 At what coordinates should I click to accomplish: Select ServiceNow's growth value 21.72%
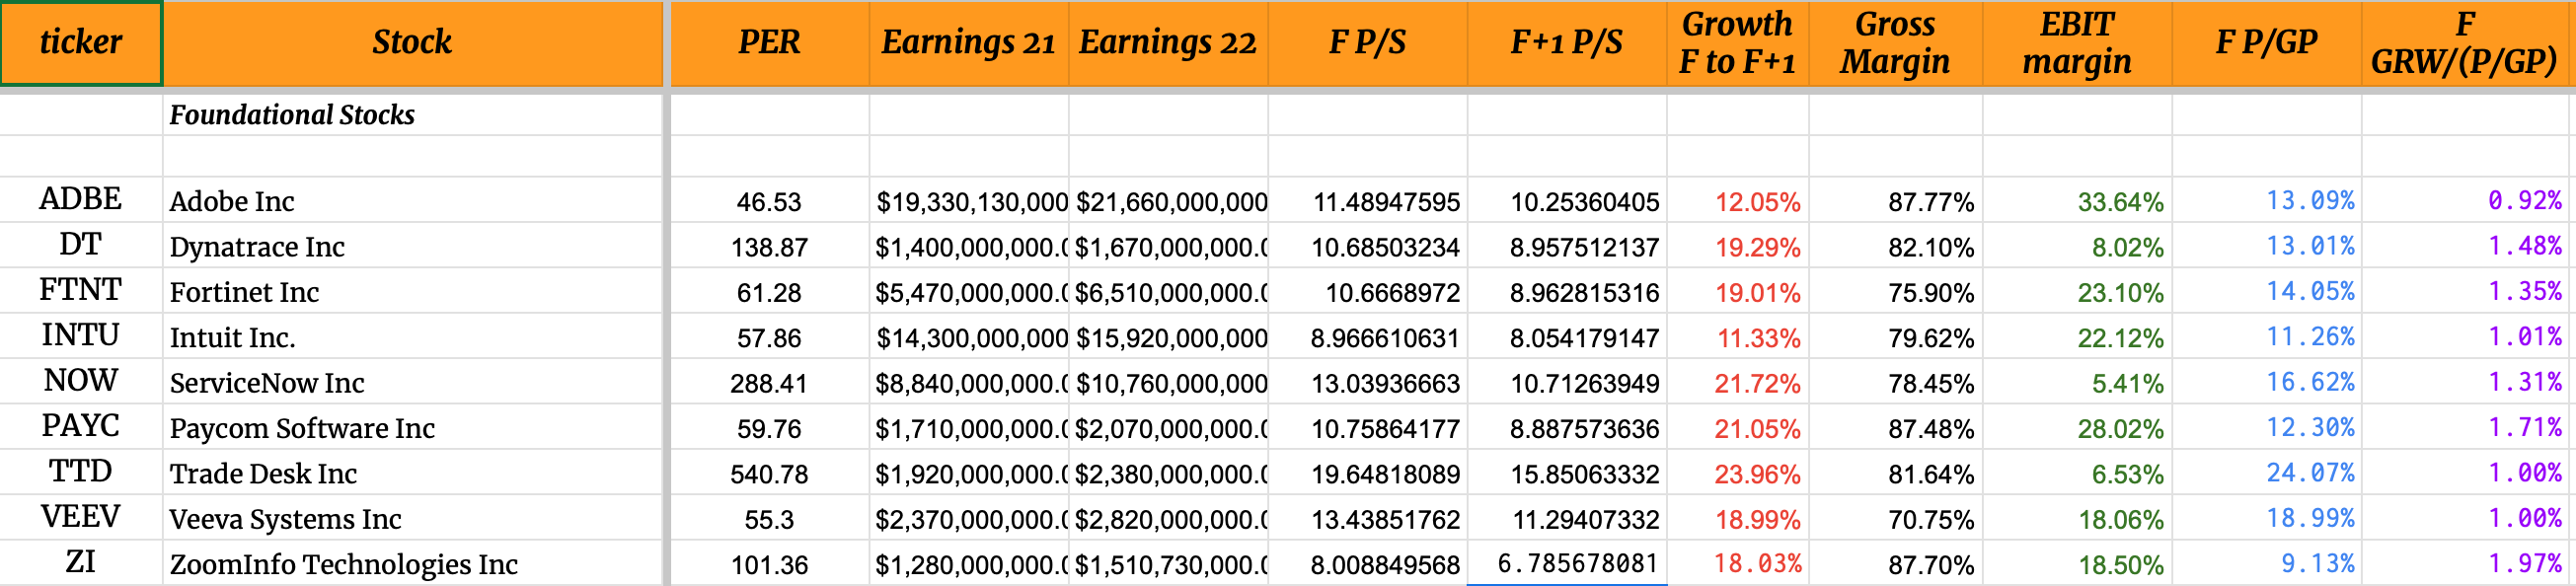coord(1757,383)
